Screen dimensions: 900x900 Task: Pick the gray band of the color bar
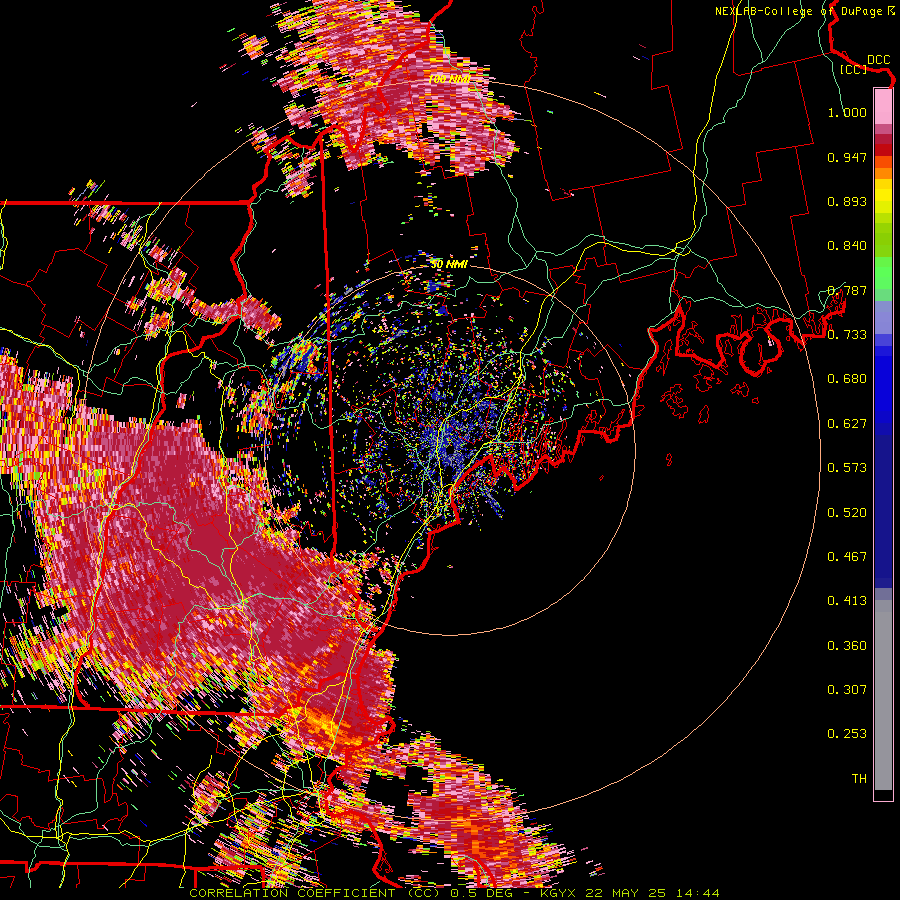[883, 695]
